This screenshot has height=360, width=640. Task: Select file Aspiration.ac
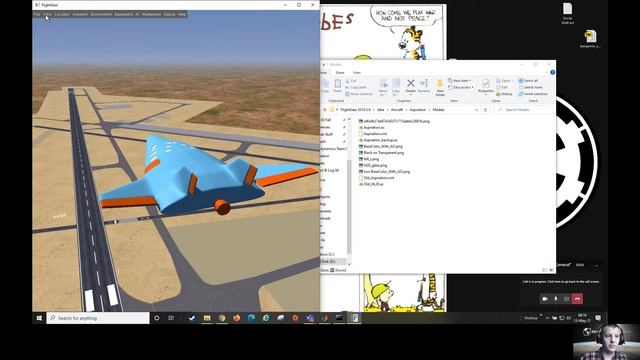pyautogui.click(x=371, y=127)
